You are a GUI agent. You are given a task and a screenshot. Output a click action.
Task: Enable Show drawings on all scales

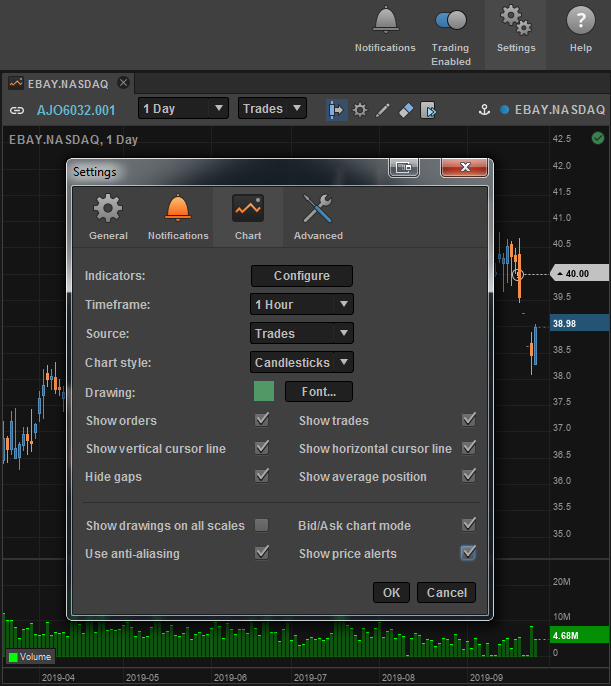tap(262, 525)
